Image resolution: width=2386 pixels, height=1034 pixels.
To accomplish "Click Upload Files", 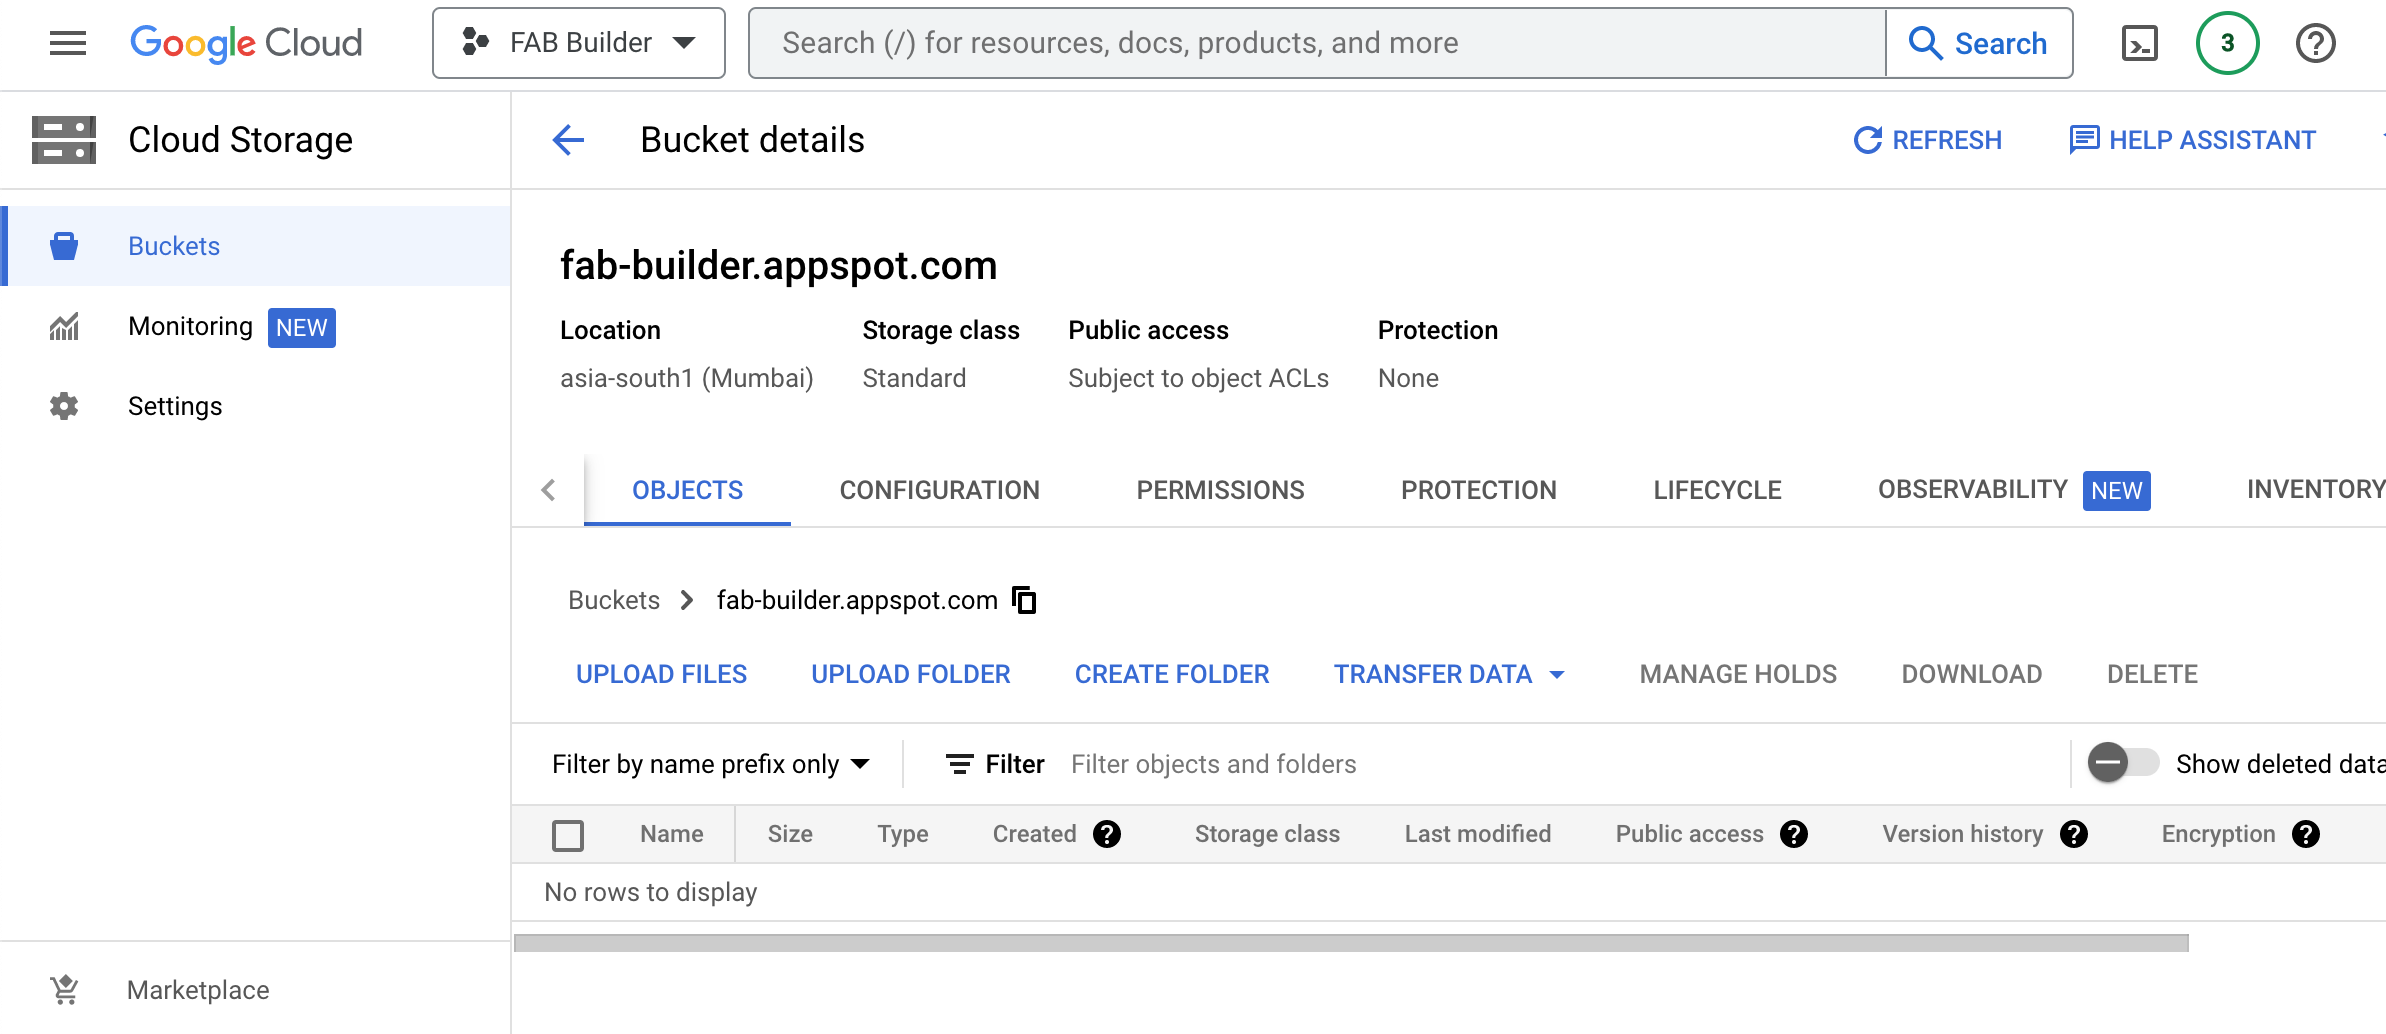I will 662,674.
